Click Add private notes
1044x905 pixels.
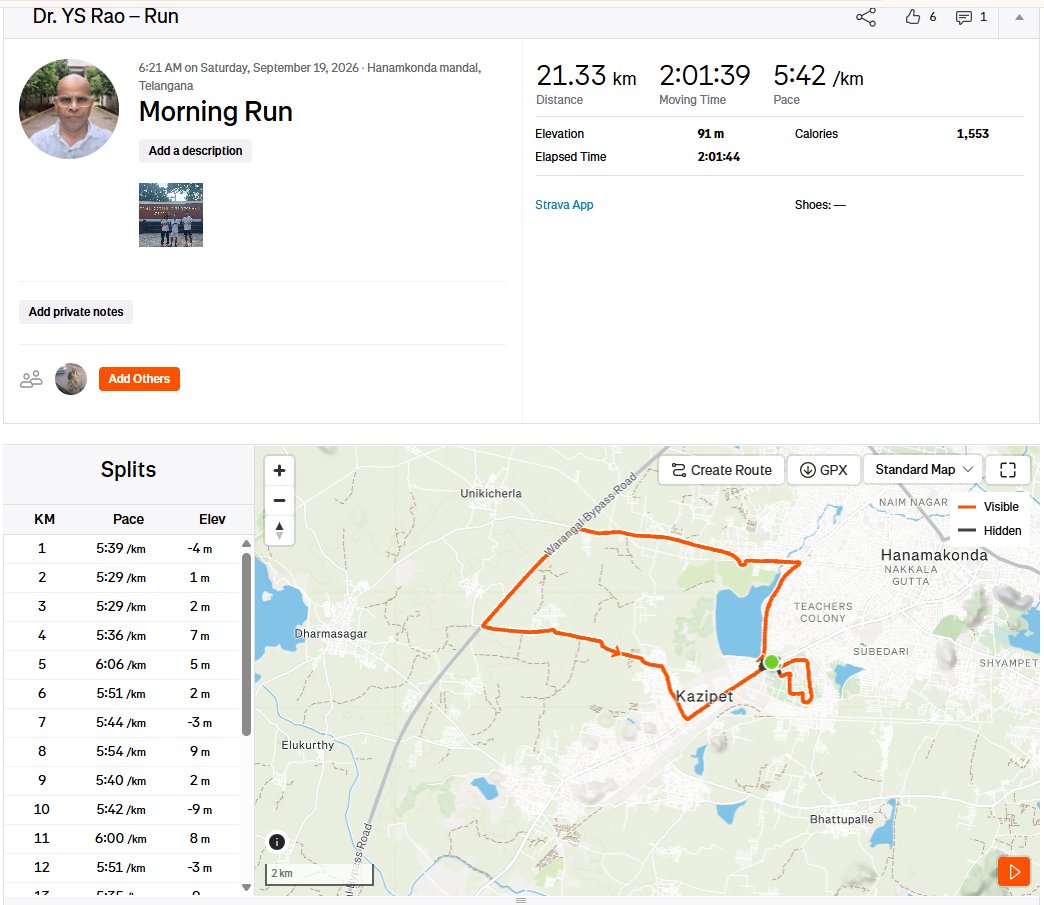(x=76, y=312)
